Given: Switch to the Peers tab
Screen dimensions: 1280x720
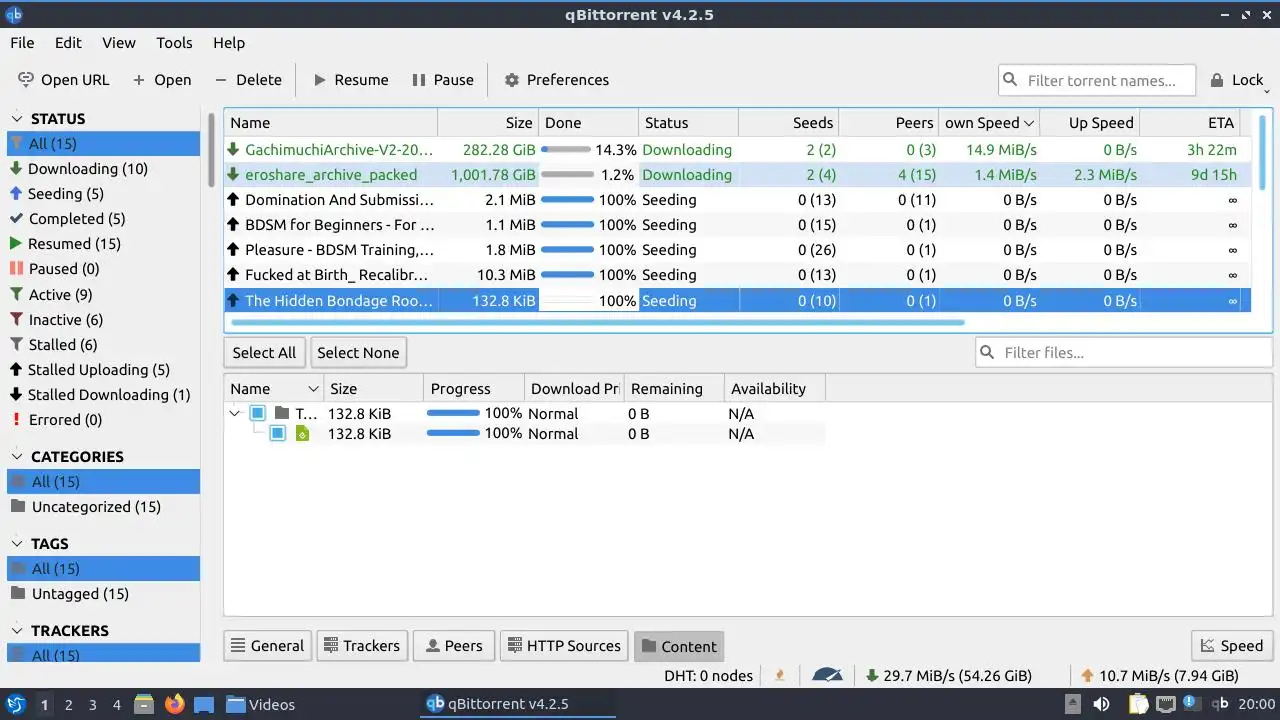Looking at the screenshot, I should pyautogui.click(x=453, y=646).
